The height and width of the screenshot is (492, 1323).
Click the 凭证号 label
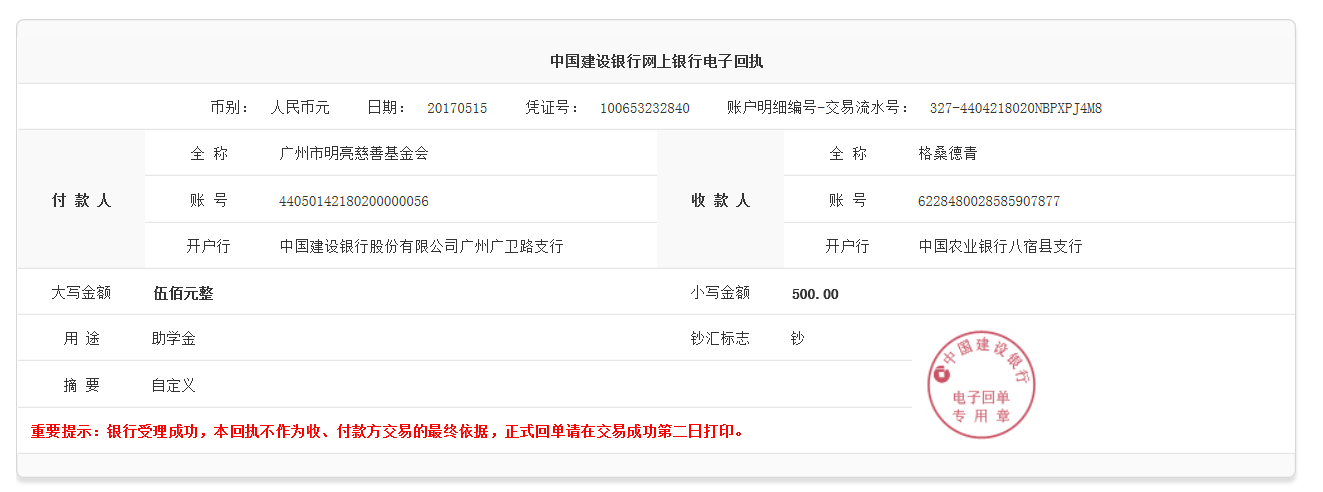553,107
